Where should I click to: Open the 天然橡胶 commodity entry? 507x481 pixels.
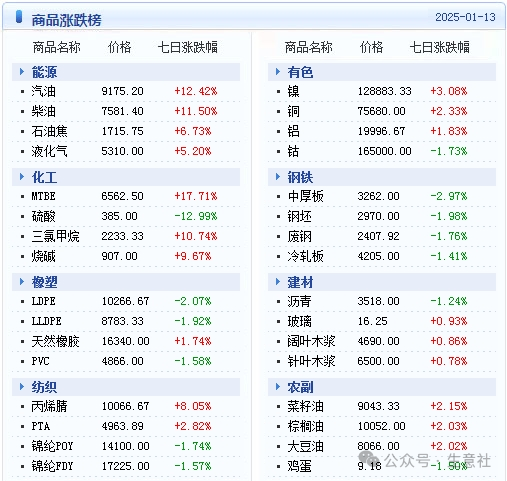(55, 341)
